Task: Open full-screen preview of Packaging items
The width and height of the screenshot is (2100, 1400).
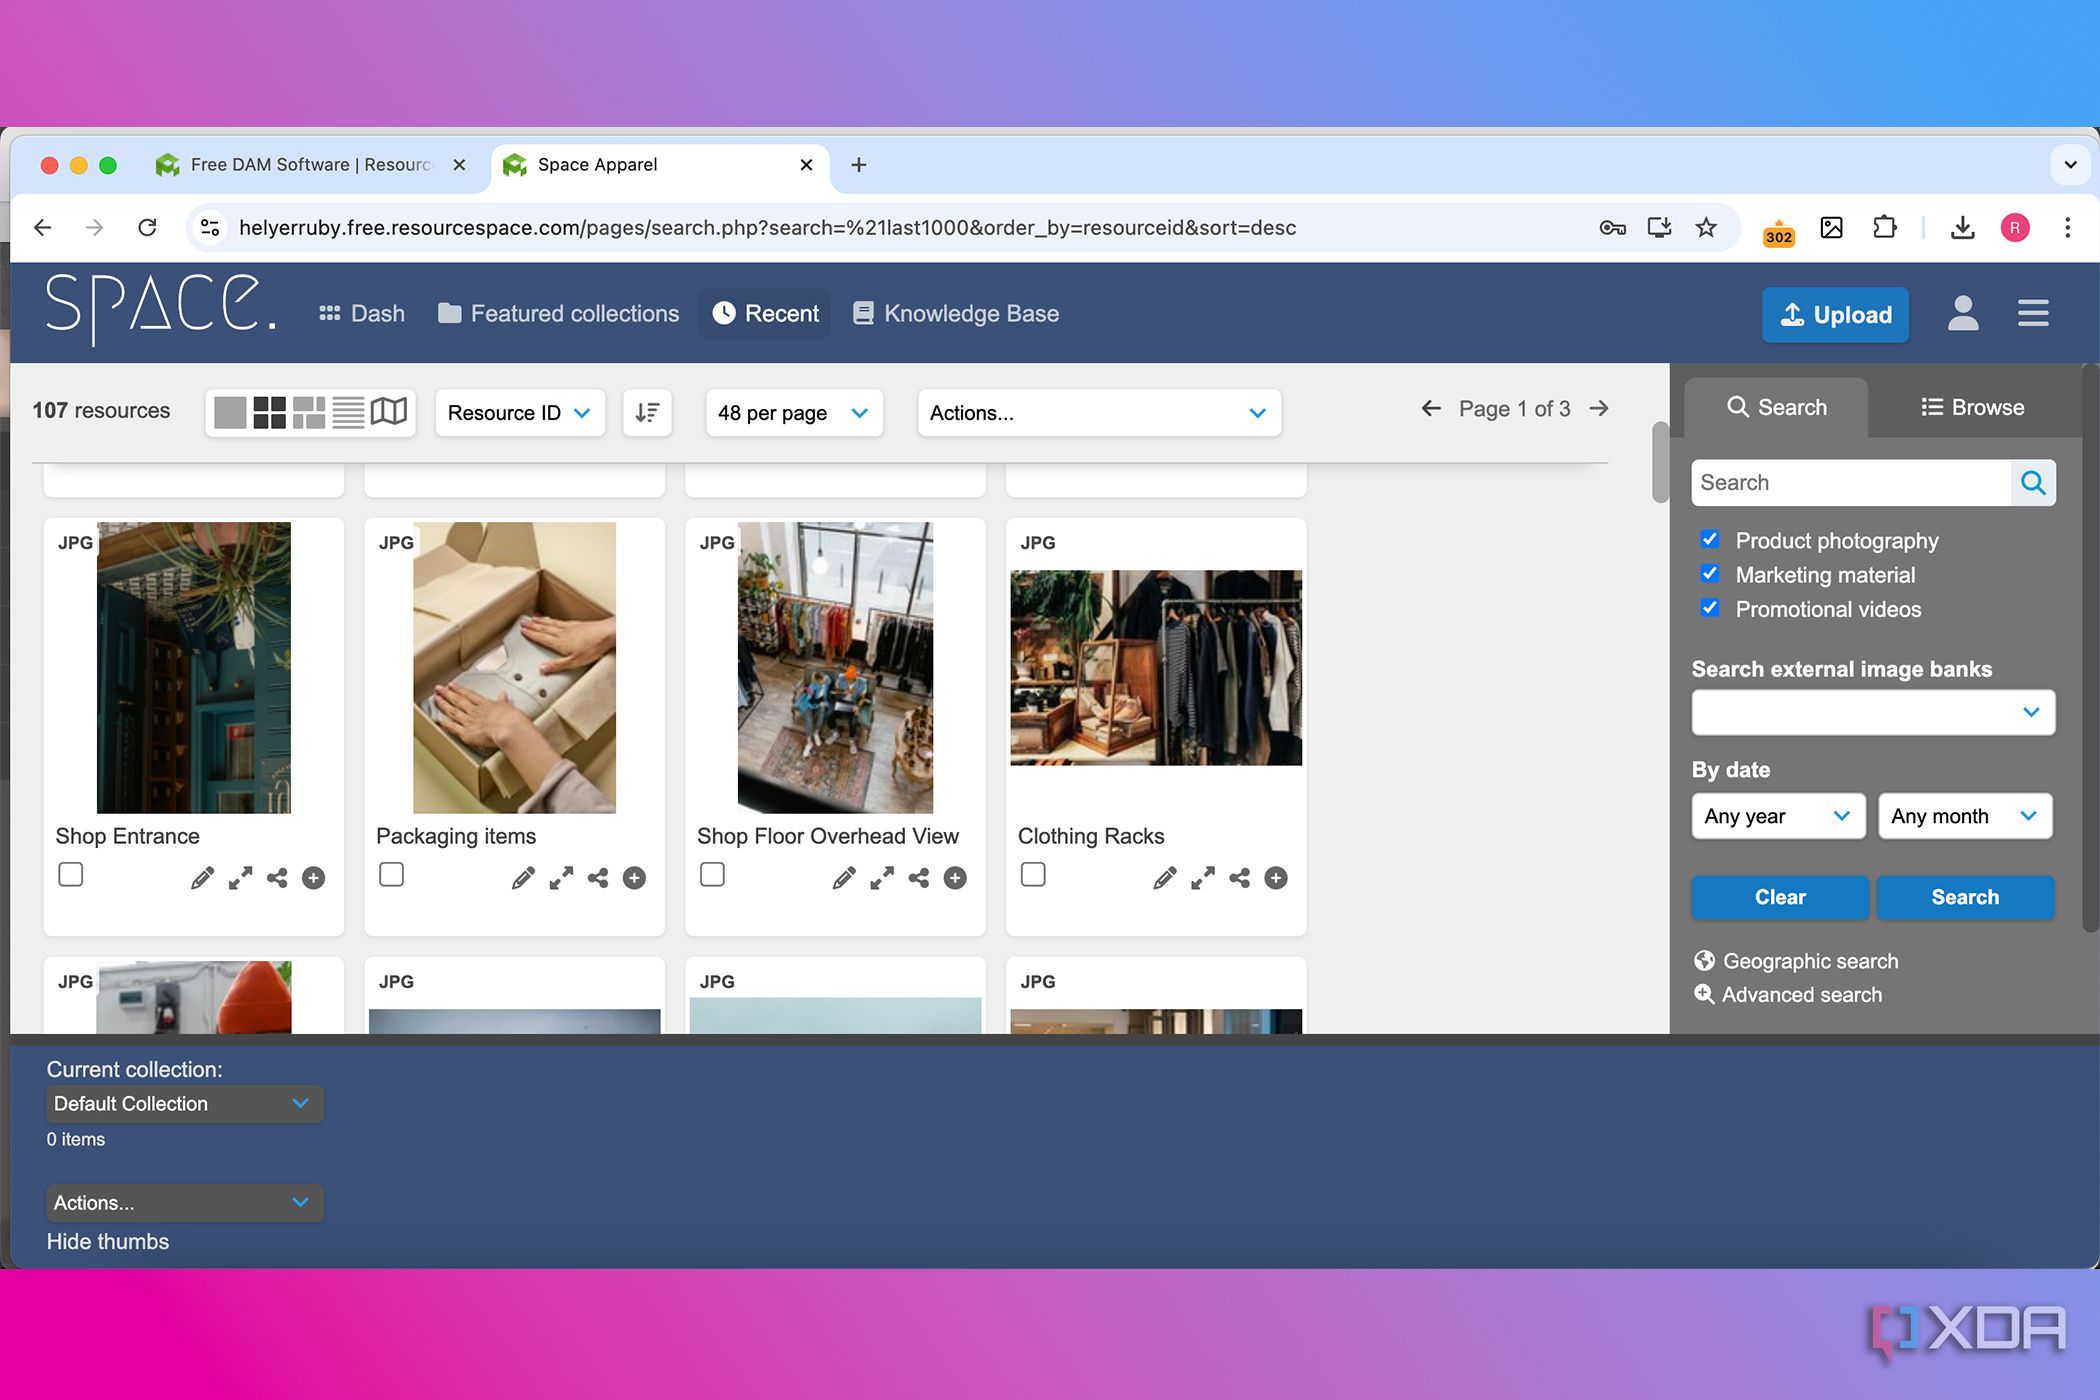Action: pyautogui.click(x=561, y=878)
